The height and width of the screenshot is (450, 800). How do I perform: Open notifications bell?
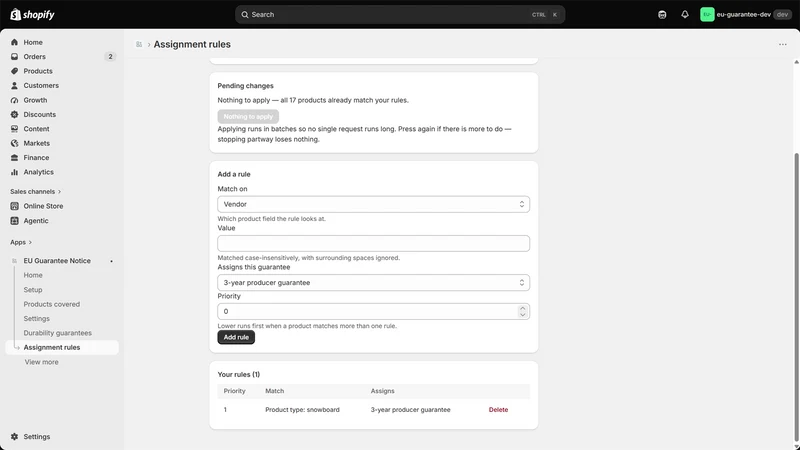click(685, 14)
